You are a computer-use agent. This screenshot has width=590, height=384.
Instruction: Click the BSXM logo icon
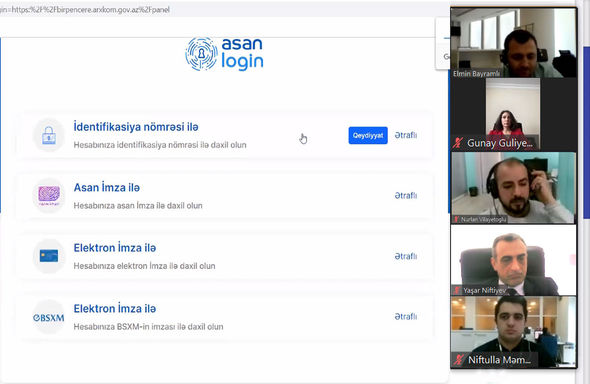[x=49, y=317]
